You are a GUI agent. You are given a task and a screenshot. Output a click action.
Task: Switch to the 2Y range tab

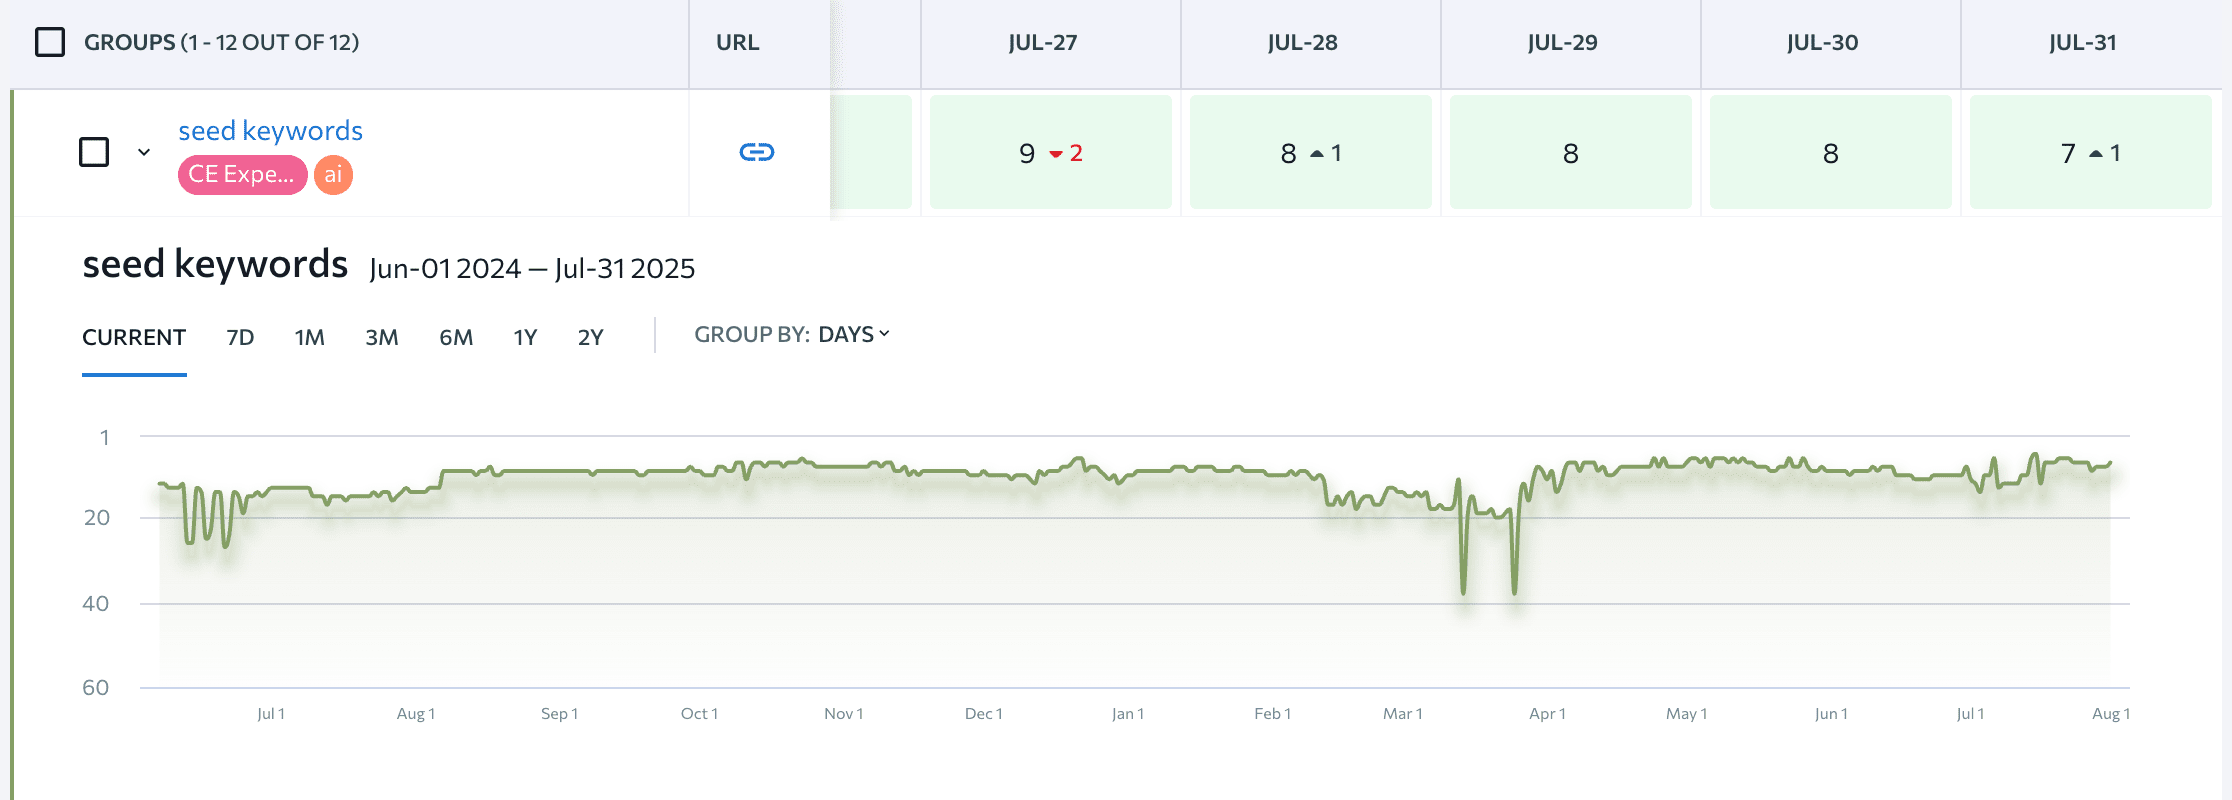pos(590,338)
